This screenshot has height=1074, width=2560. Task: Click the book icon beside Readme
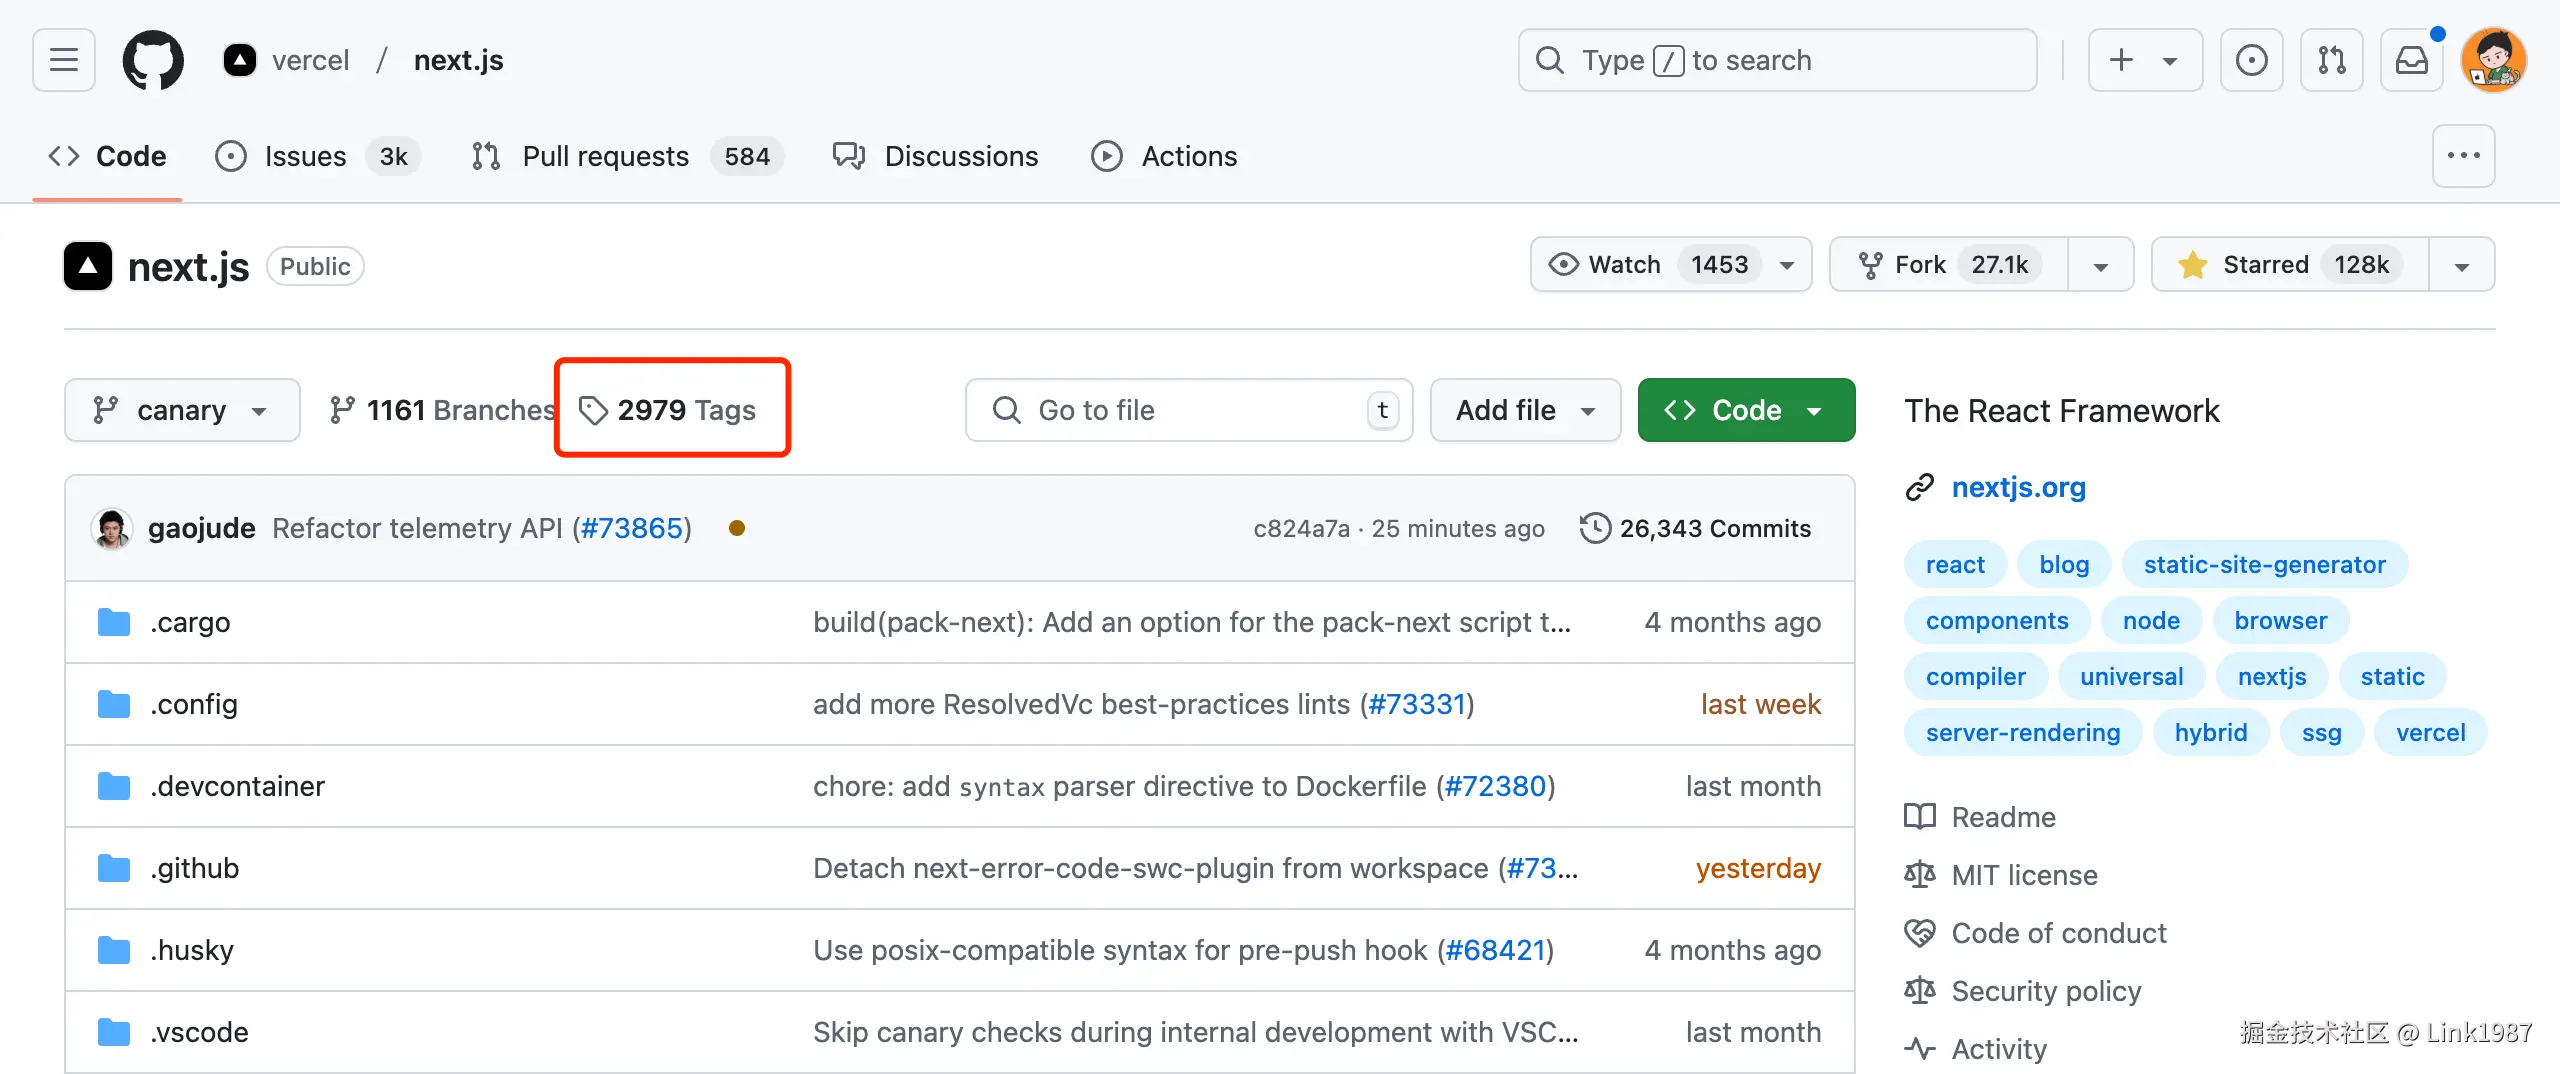pos(1920,817)
